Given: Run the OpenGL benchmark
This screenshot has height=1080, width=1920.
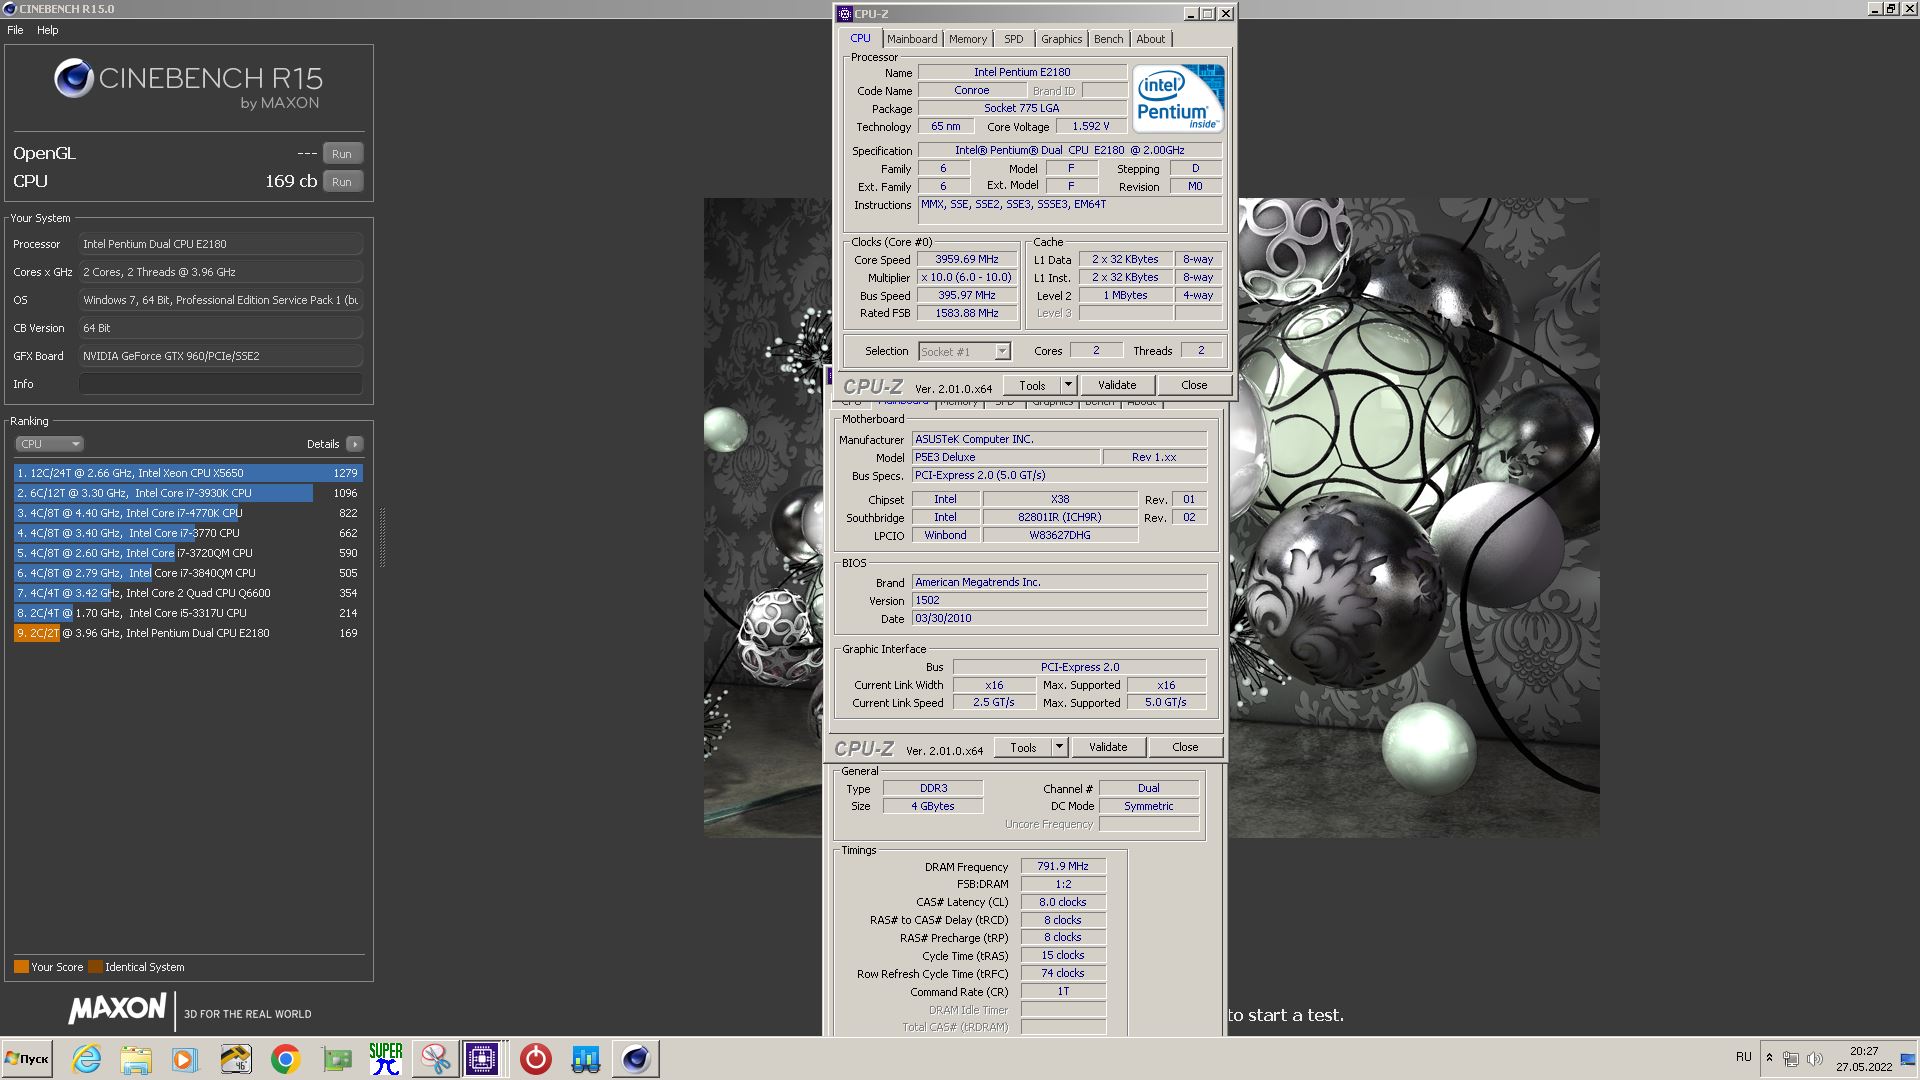Looking at the screenshot, I should (x=342, y=154).
